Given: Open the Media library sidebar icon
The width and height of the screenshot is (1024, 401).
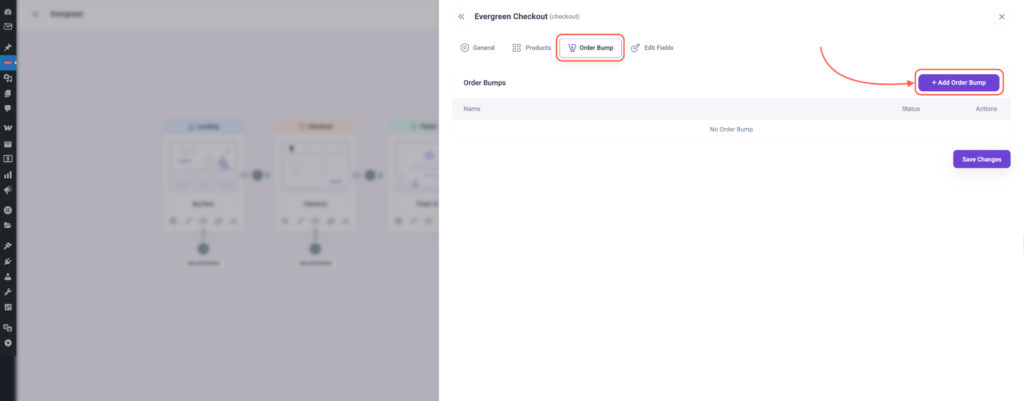Looking at the screenshot, I should pyautogui.click(x=8, y=78).
